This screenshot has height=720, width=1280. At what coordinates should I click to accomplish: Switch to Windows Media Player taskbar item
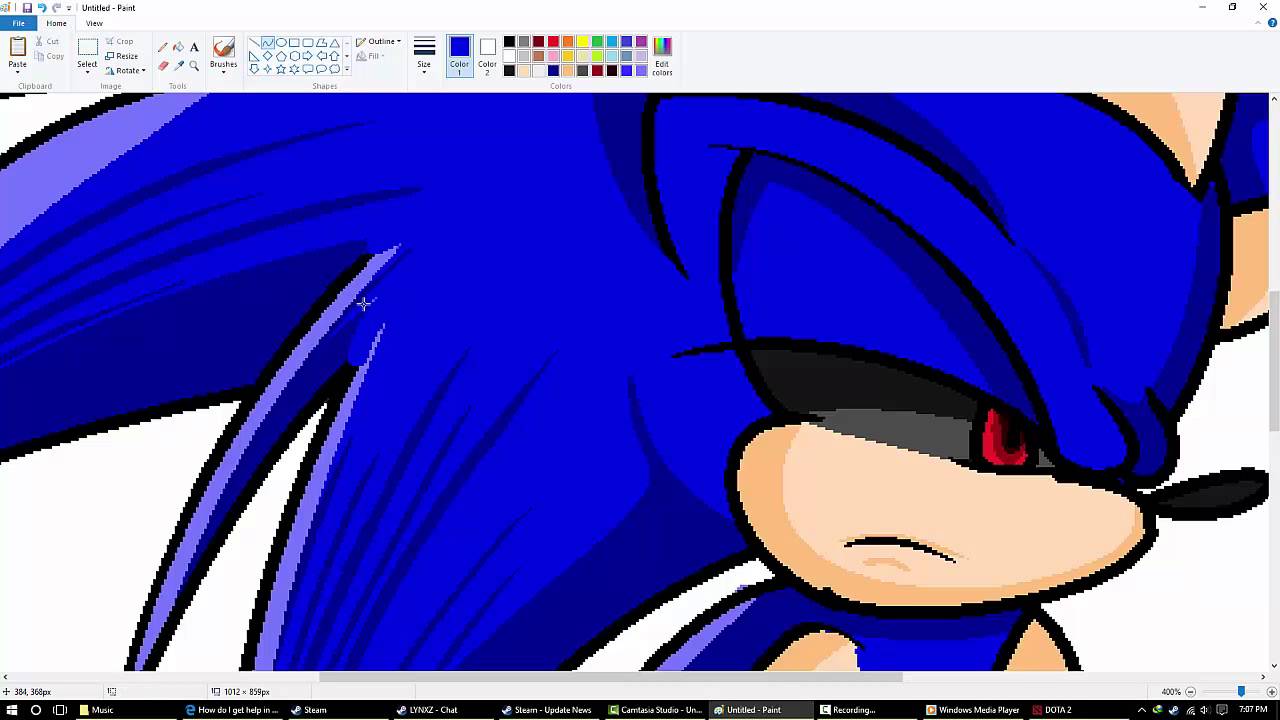972,710
